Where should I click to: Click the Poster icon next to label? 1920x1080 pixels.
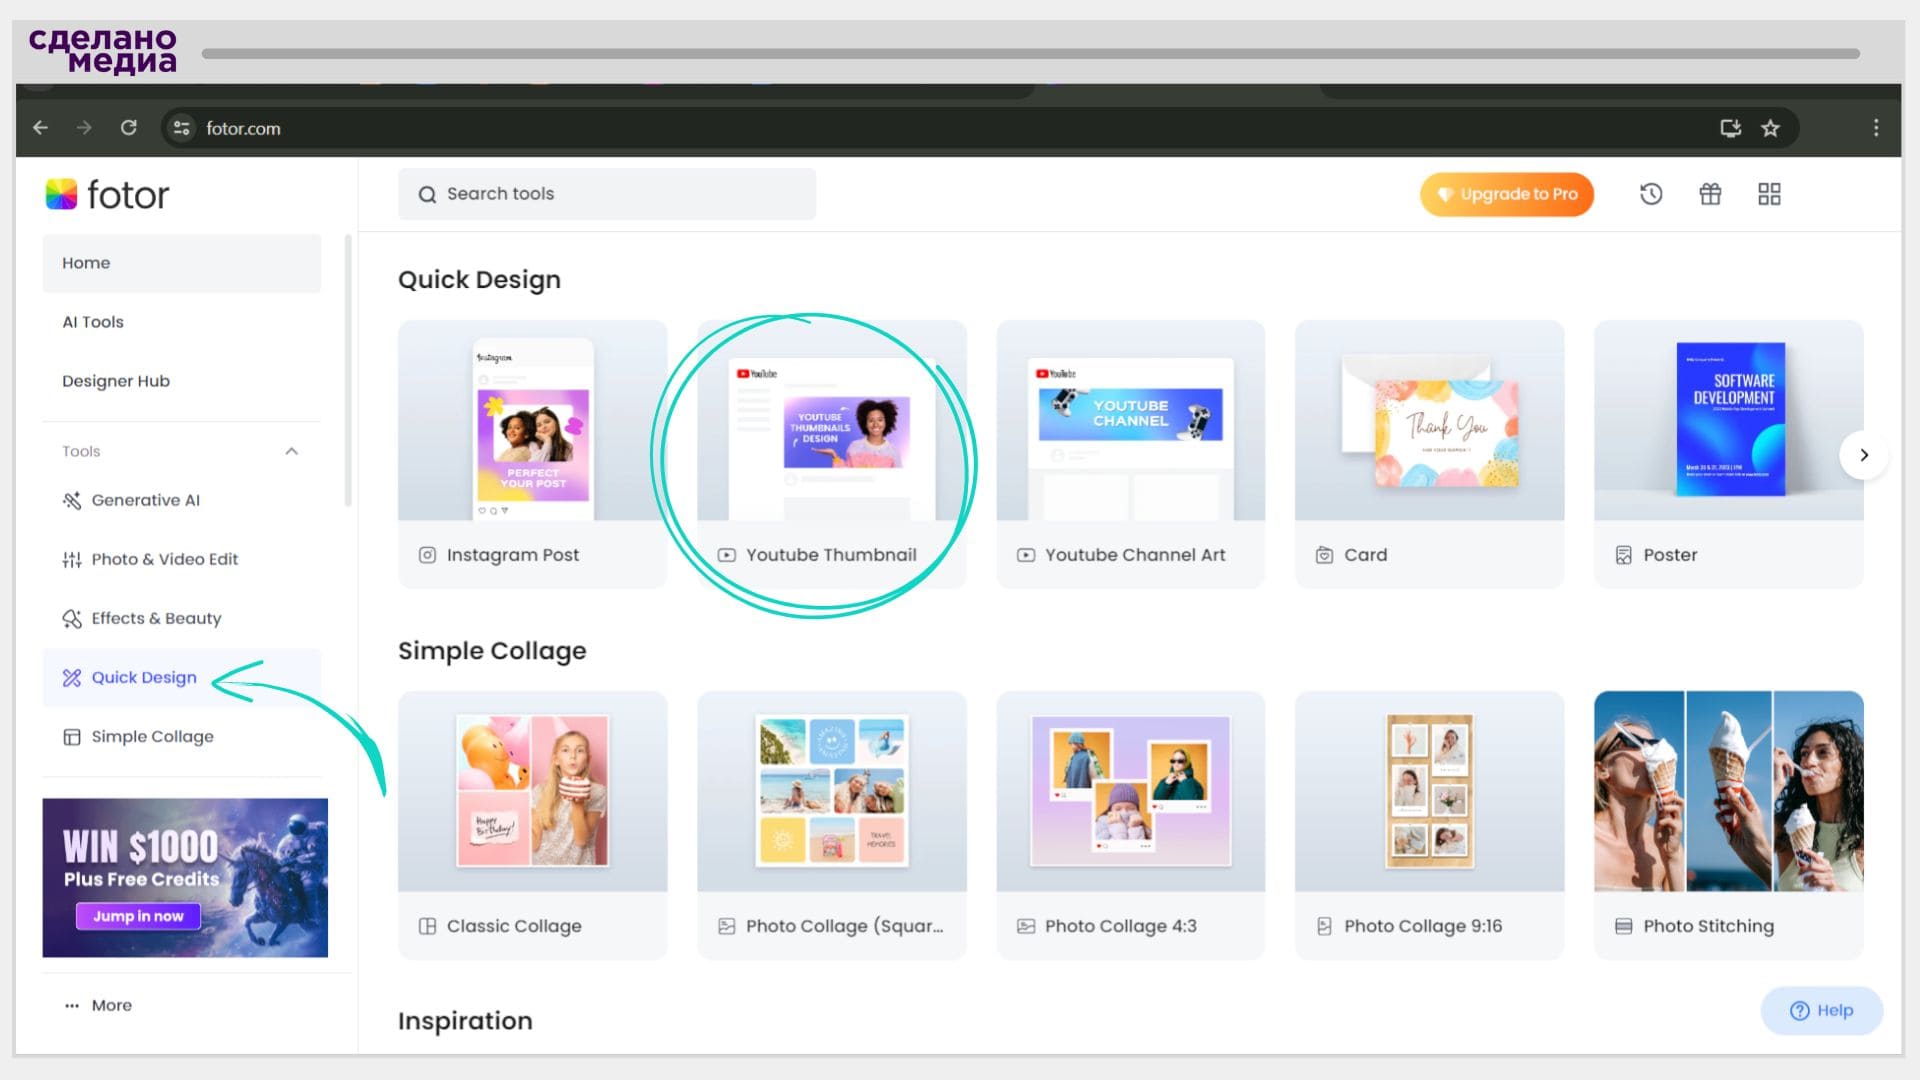coord(1623,555)
